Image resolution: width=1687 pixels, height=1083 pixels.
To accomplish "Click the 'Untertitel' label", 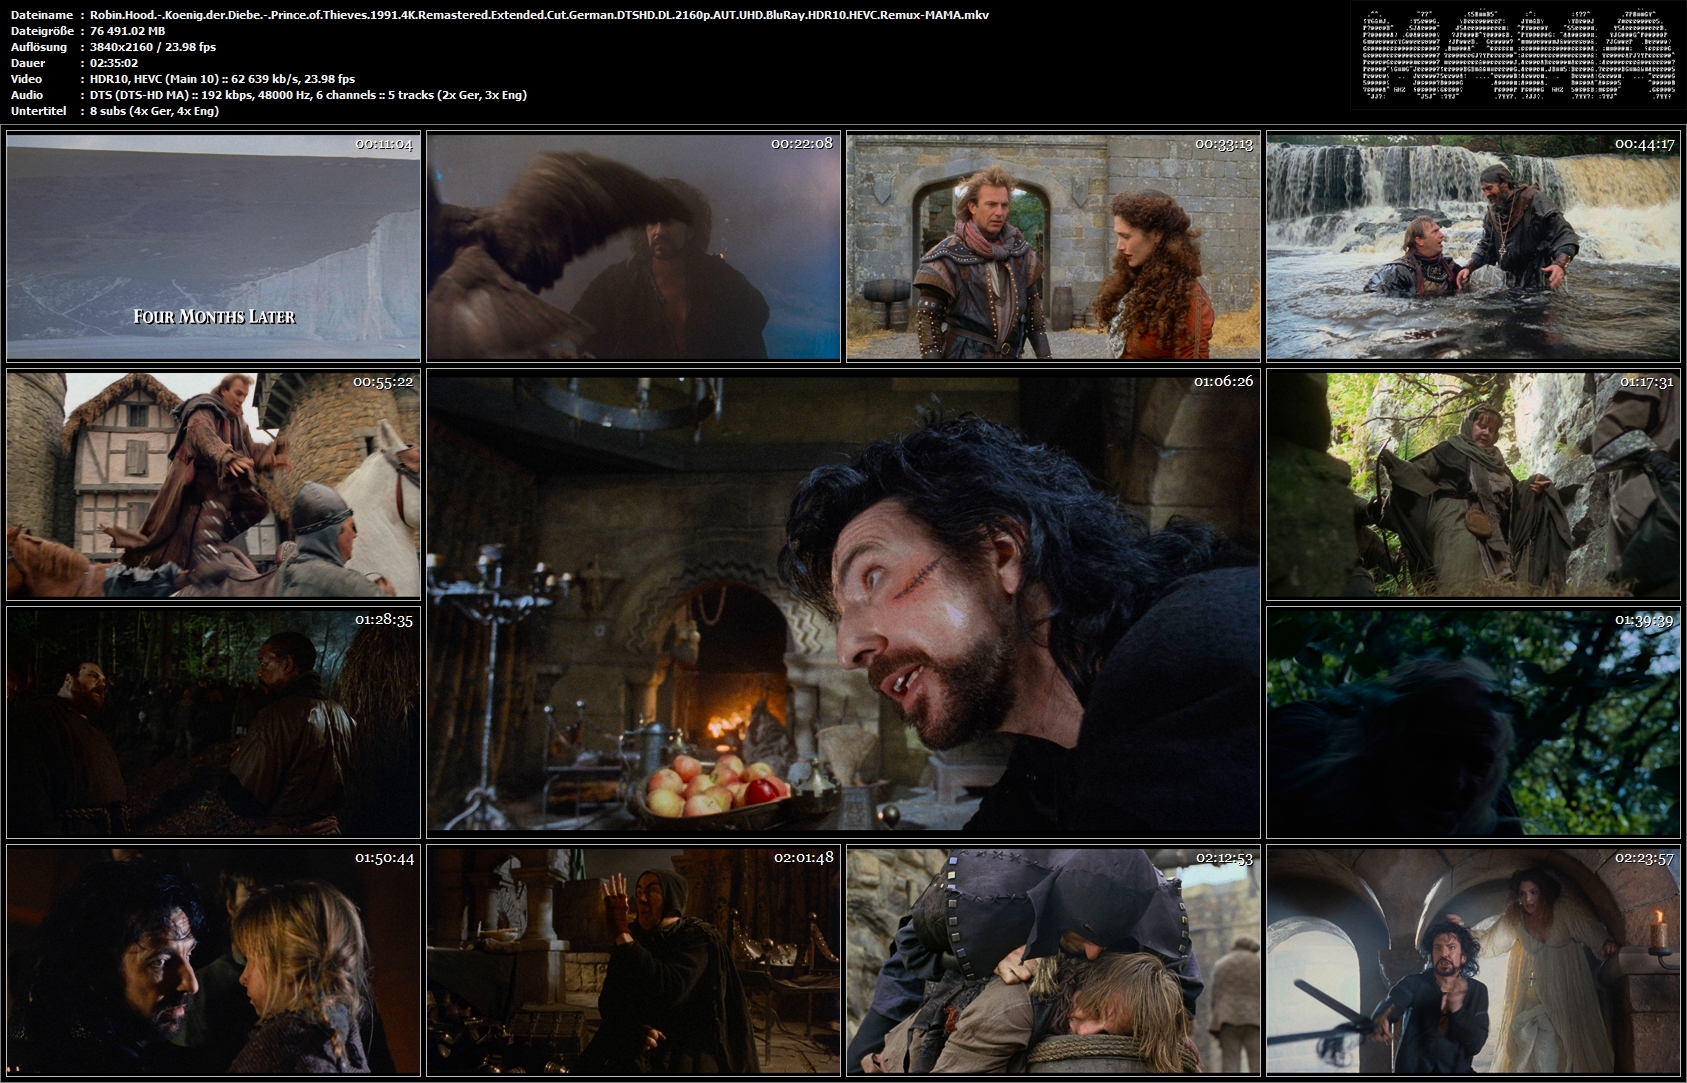I will tap(37, 111).
